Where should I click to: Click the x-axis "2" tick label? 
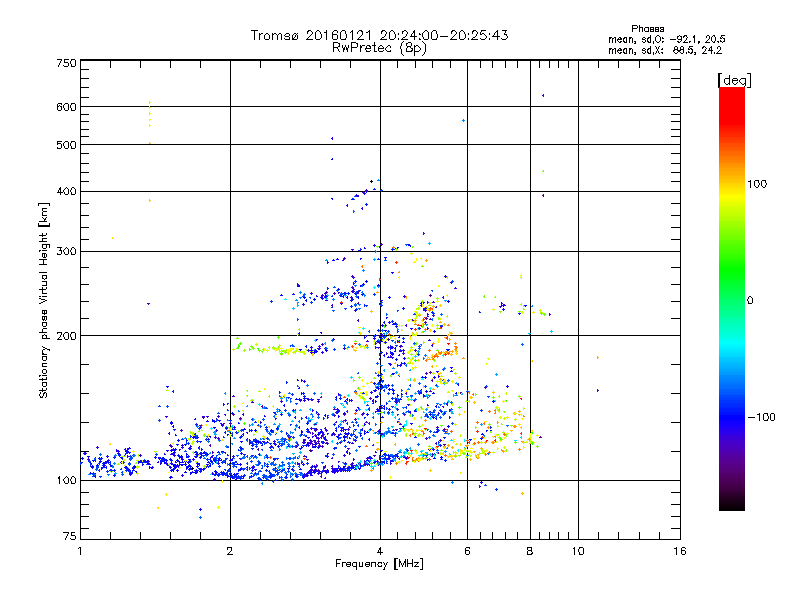(230, 551)
